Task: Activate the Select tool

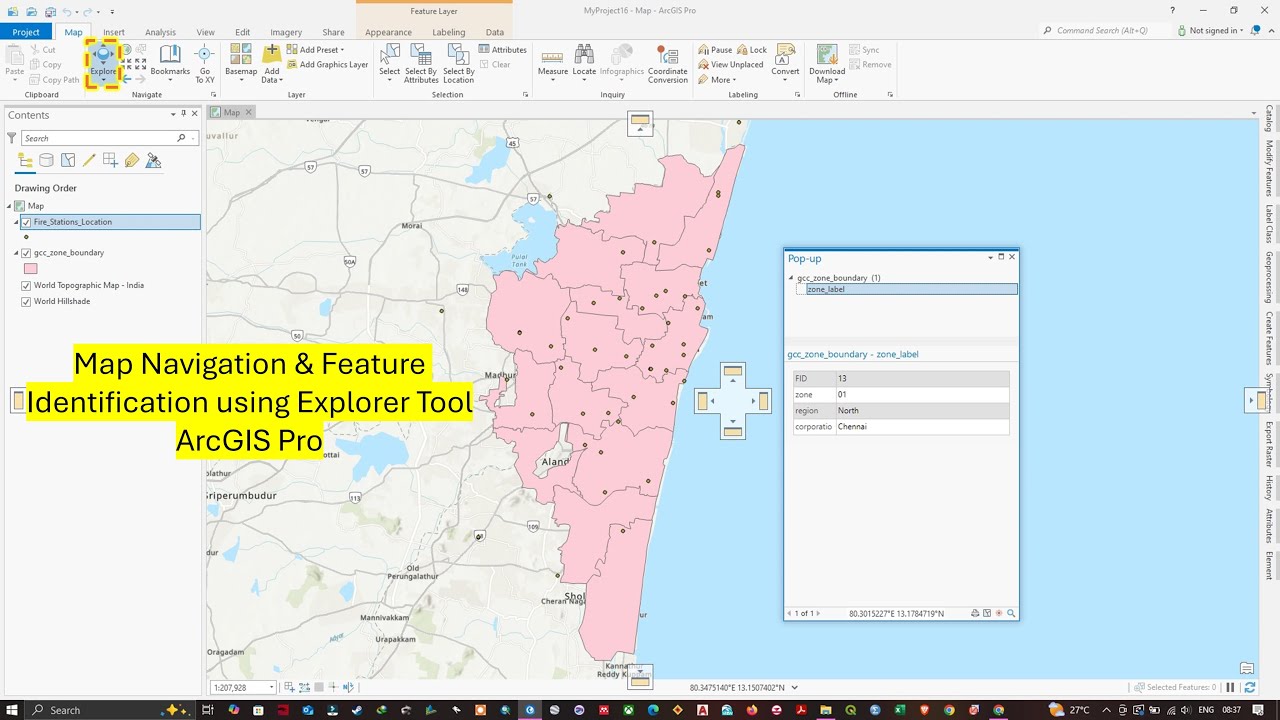Action: (x=389, y=62)
